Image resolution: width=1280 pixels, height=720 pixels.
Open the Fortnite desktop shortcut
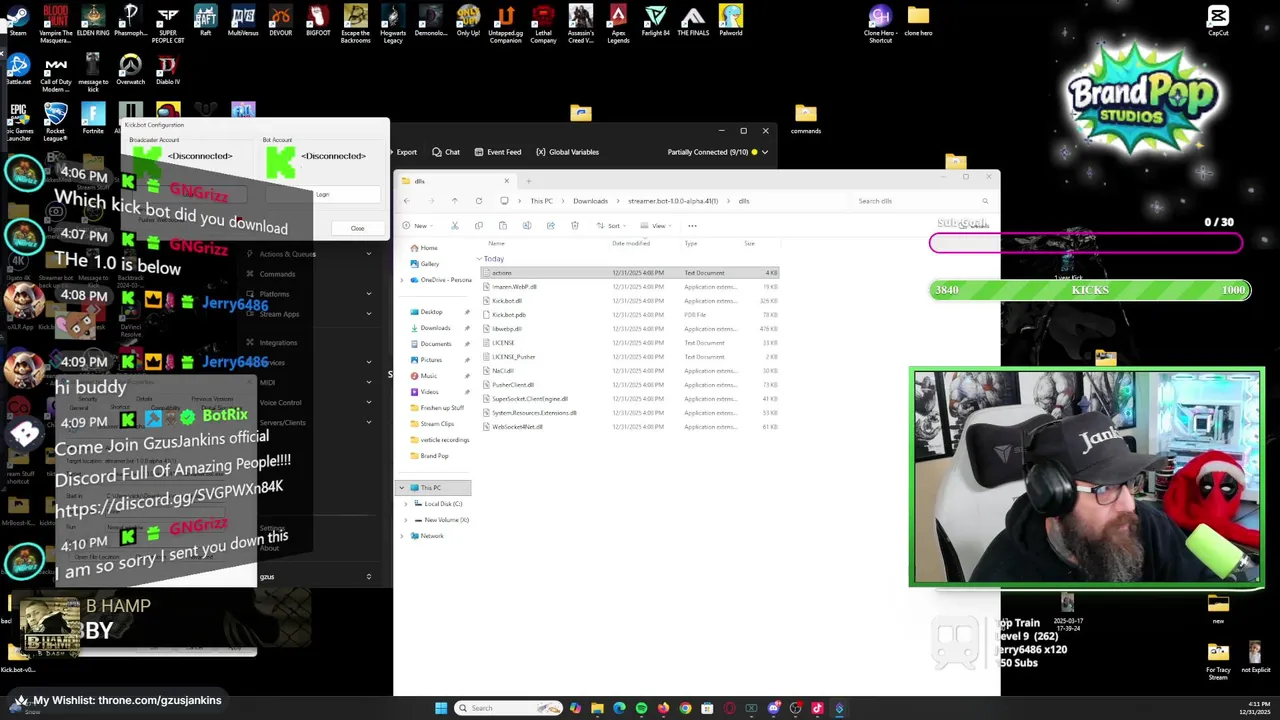pos(93,118)
